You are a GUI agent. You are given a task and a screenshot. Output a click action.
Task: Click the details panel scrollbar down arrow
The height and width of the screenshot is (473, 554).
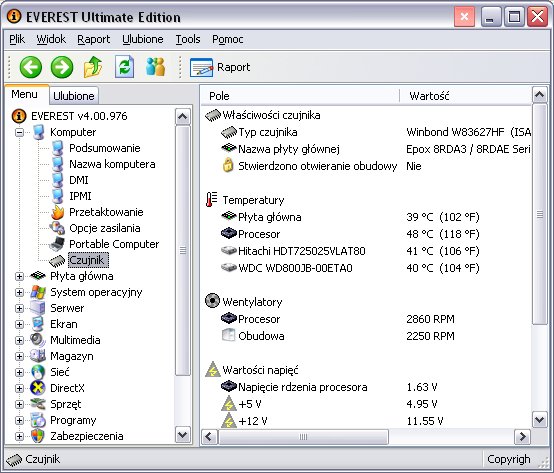pos(539,420)
